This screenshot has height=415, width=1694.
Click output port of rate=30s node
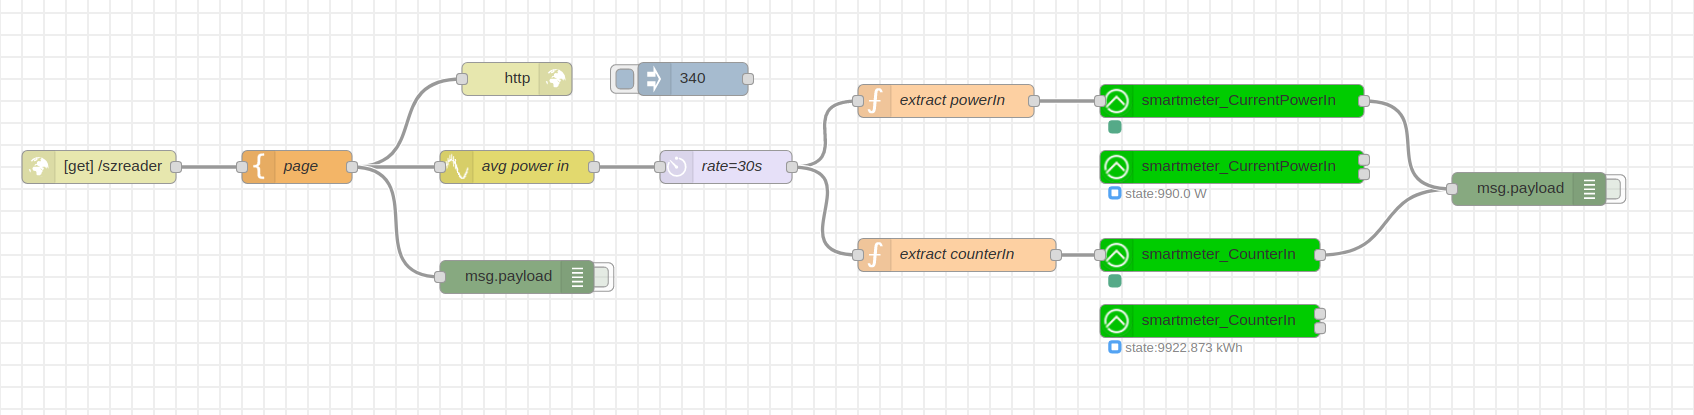[792, 167]
